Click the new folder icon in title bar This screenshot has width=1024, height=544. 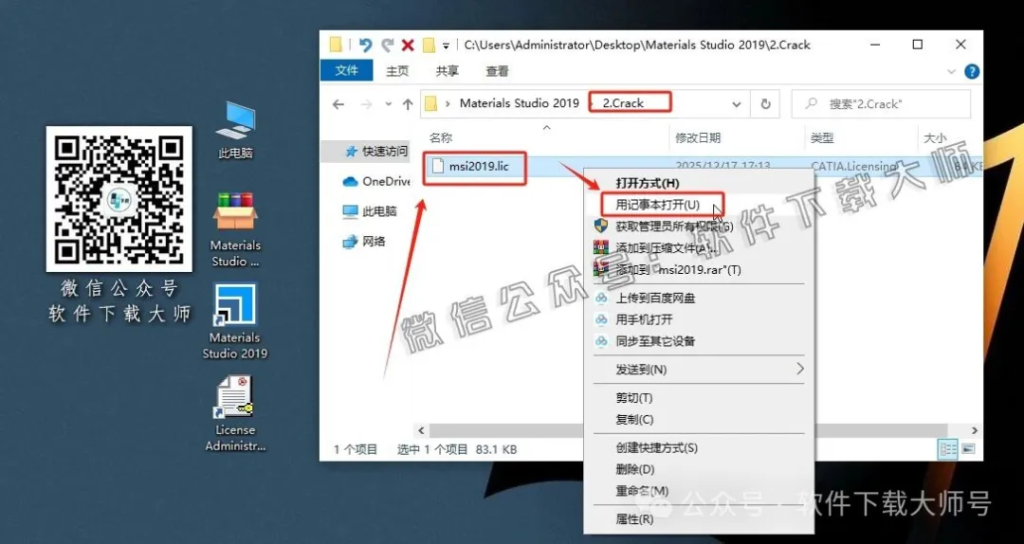point(428,45)
